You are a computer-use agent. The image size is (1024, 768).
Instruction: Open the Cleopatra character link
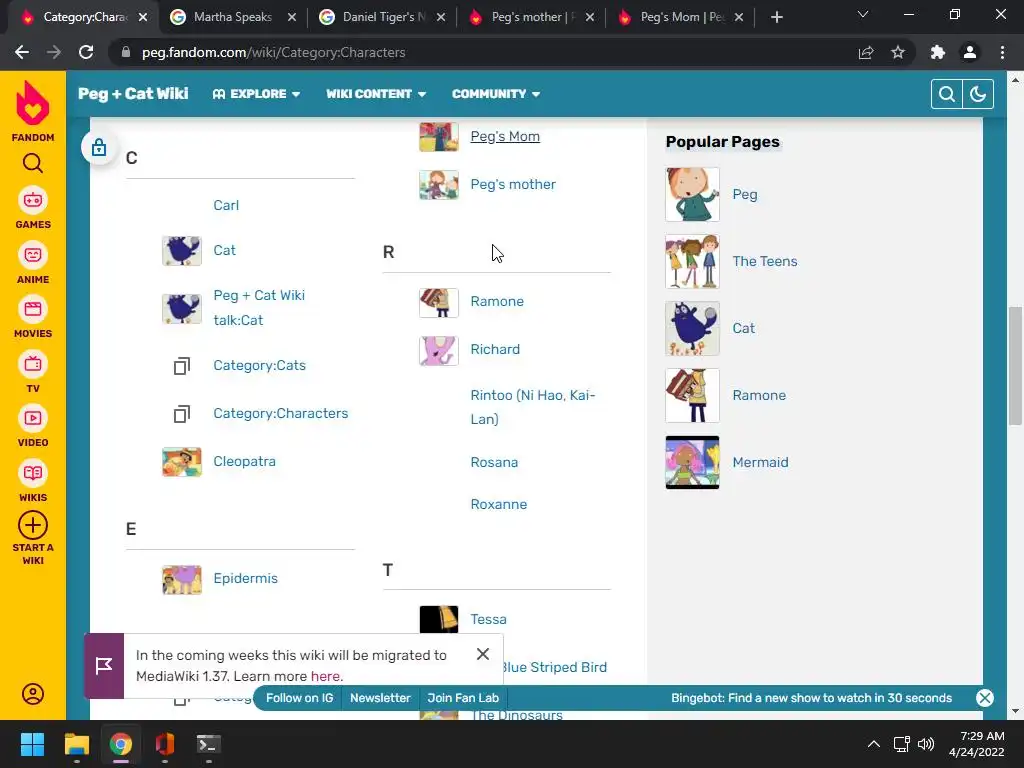click(x=244, y=461)
